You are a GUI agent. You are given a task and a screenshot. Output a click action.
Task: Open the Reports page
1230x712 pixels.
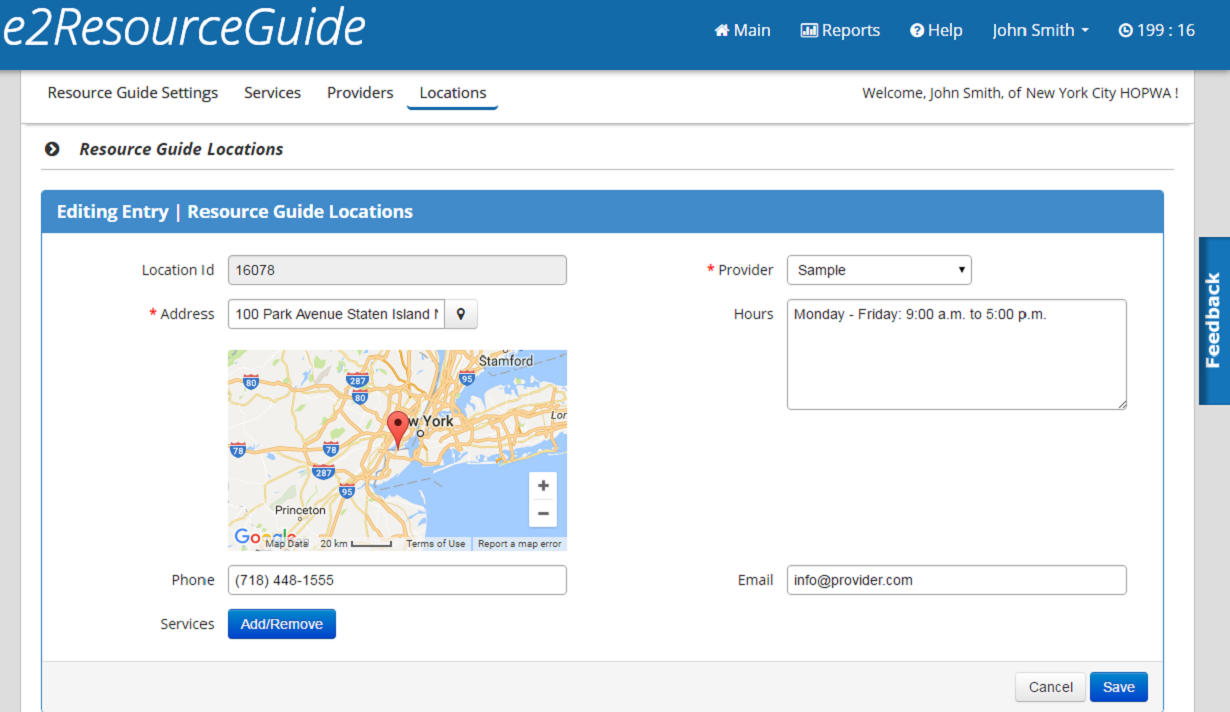840,30
